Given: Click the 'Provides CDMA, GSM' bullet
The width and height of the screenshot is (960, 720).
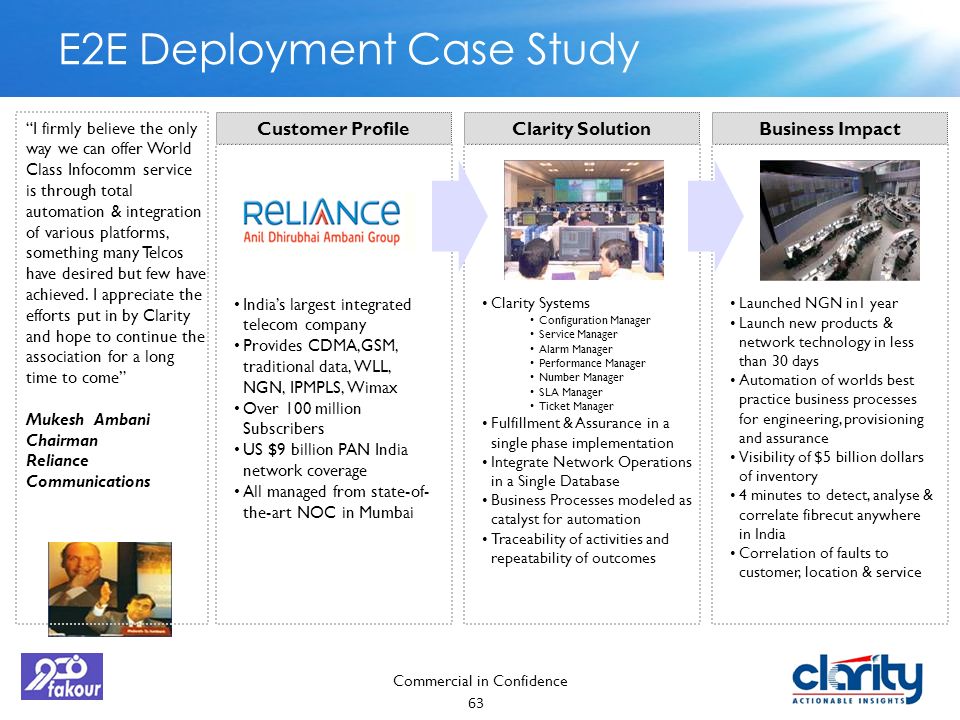Looking at the screenshot, I should [x=317, y=366].
